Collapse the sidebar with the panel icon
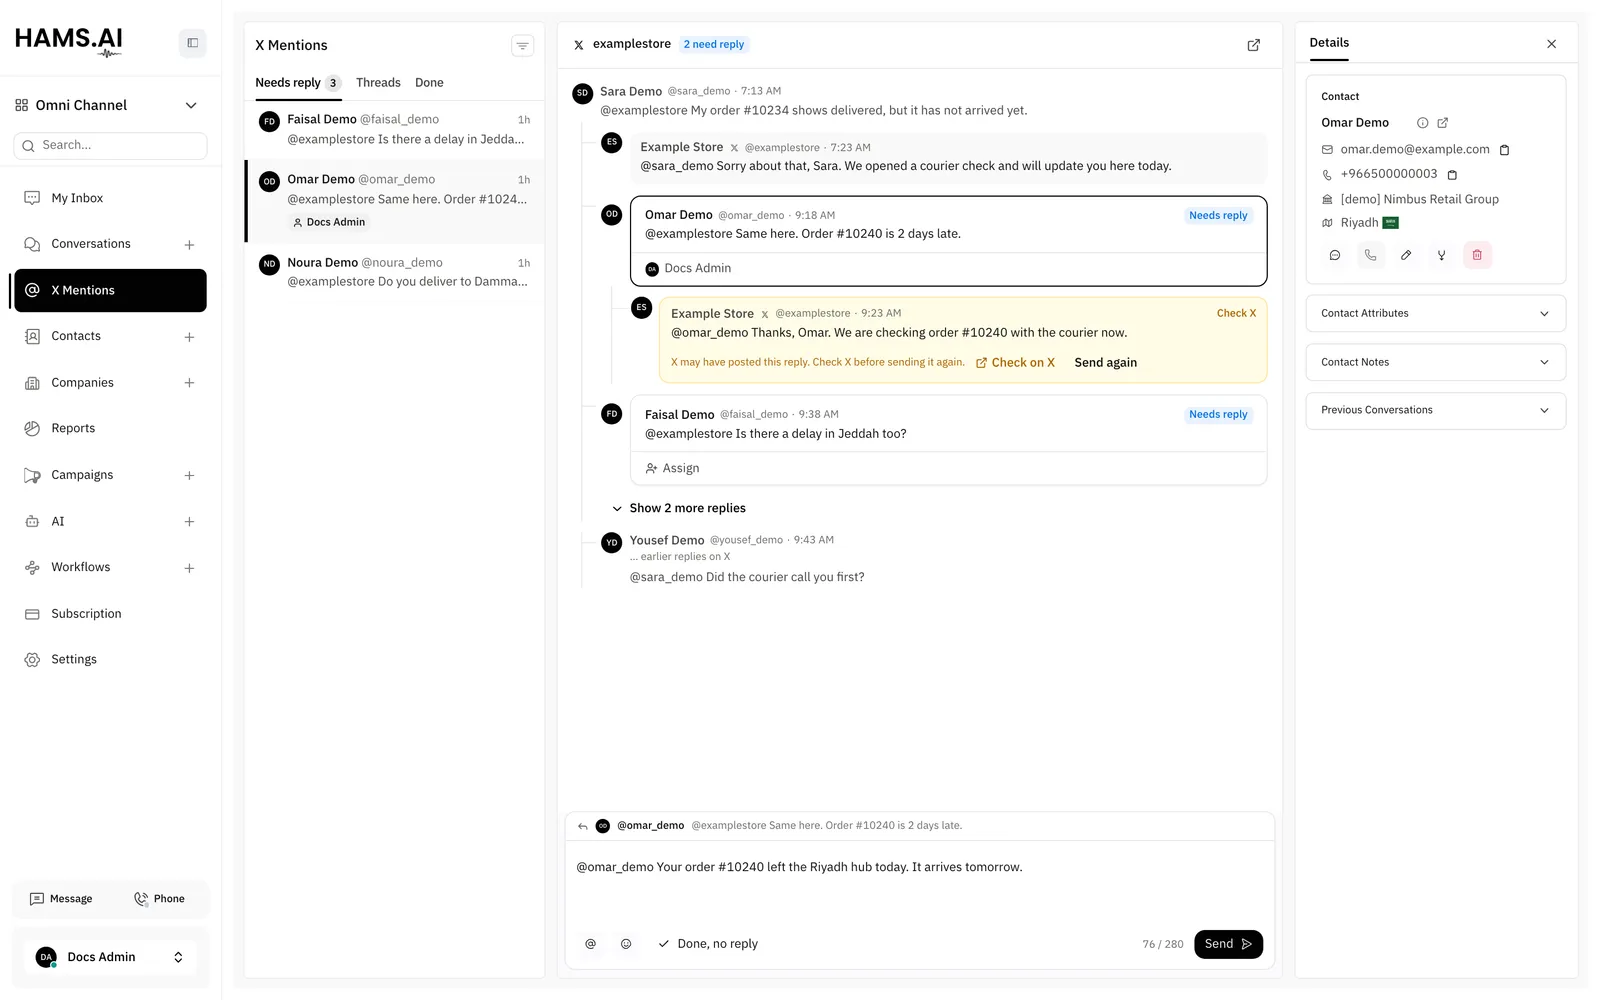 [192, 43]
